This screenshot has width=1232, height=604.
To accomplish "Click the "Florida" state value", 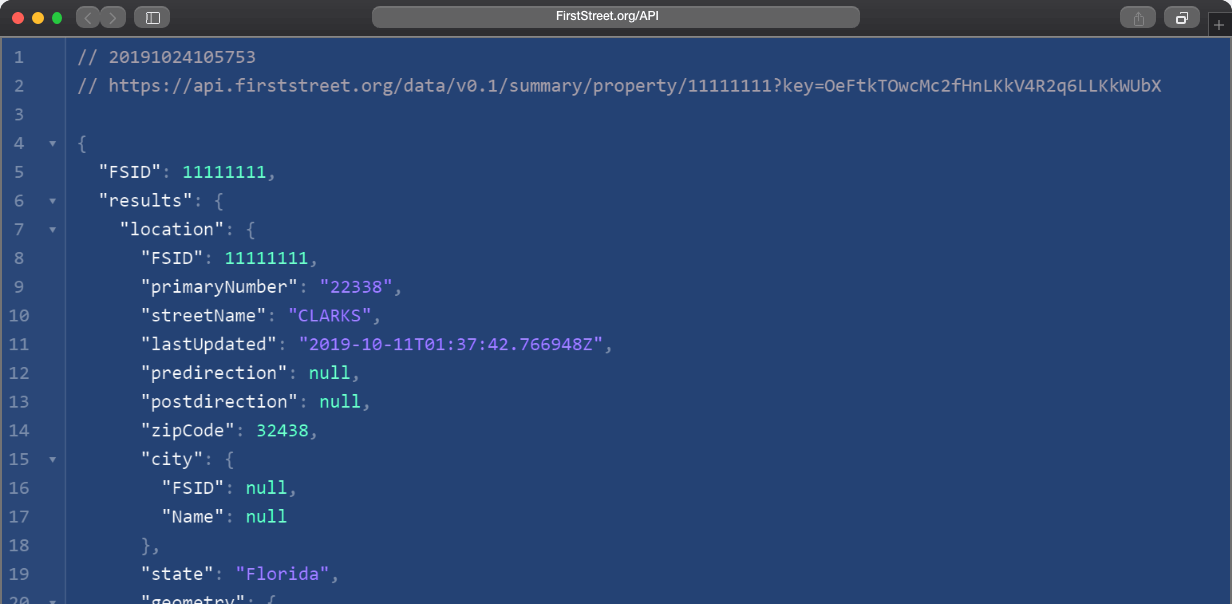I will click(x=282, y=575).
